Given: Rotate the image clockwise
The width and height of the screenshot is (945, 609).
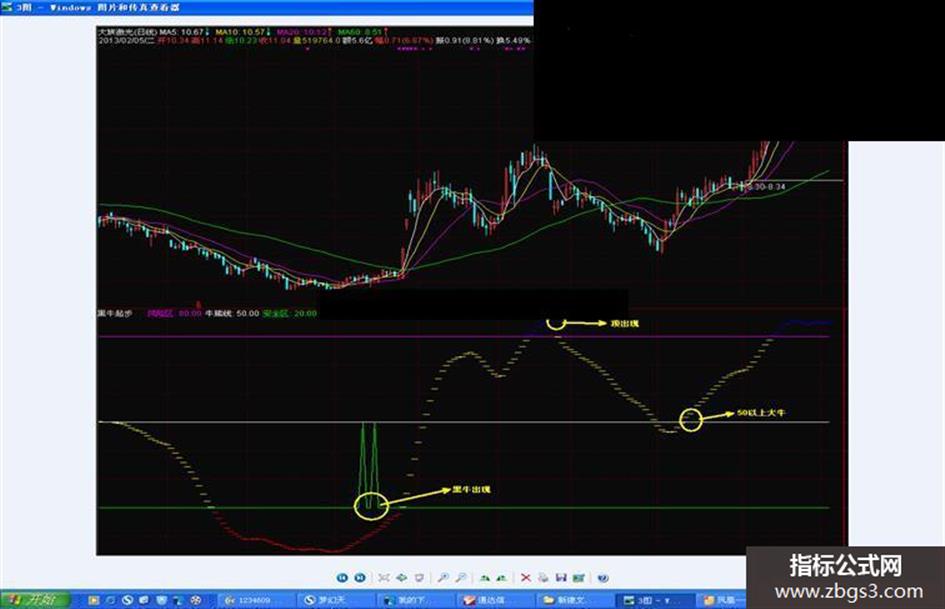Looking at the screenshot, I should [x=484, y=578].
